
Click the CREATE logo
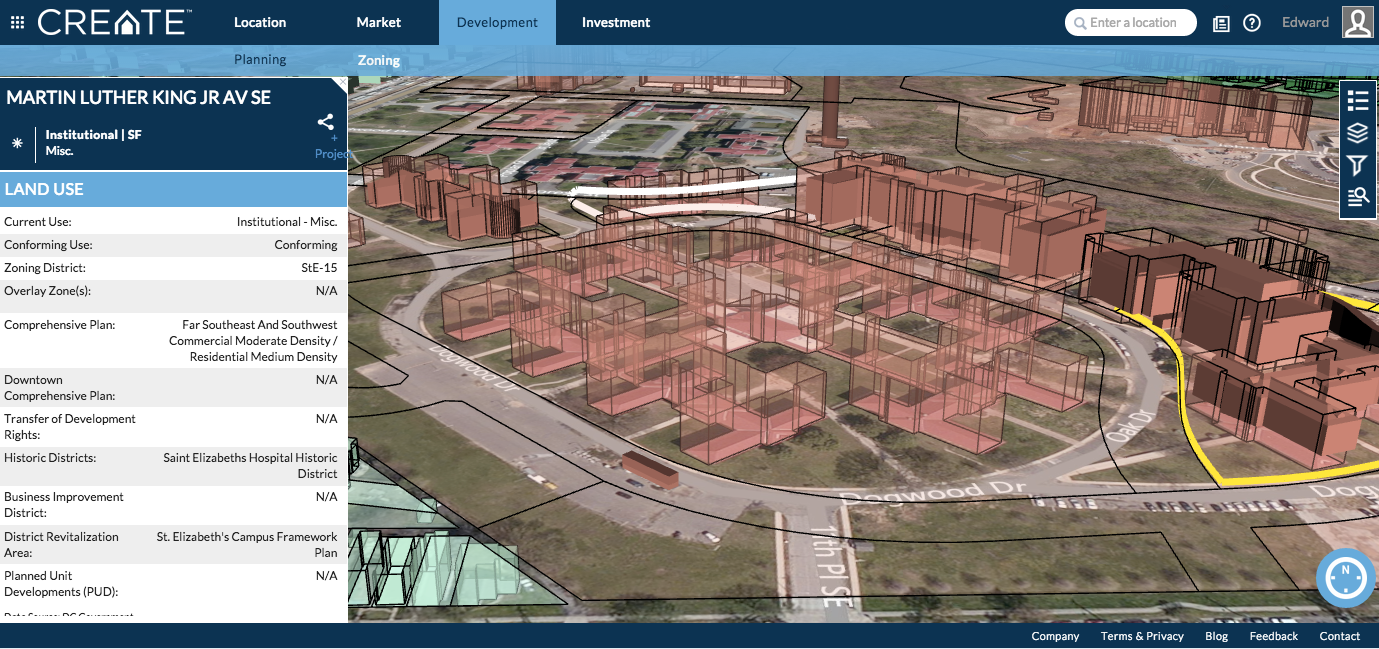(x=114, y=22)
